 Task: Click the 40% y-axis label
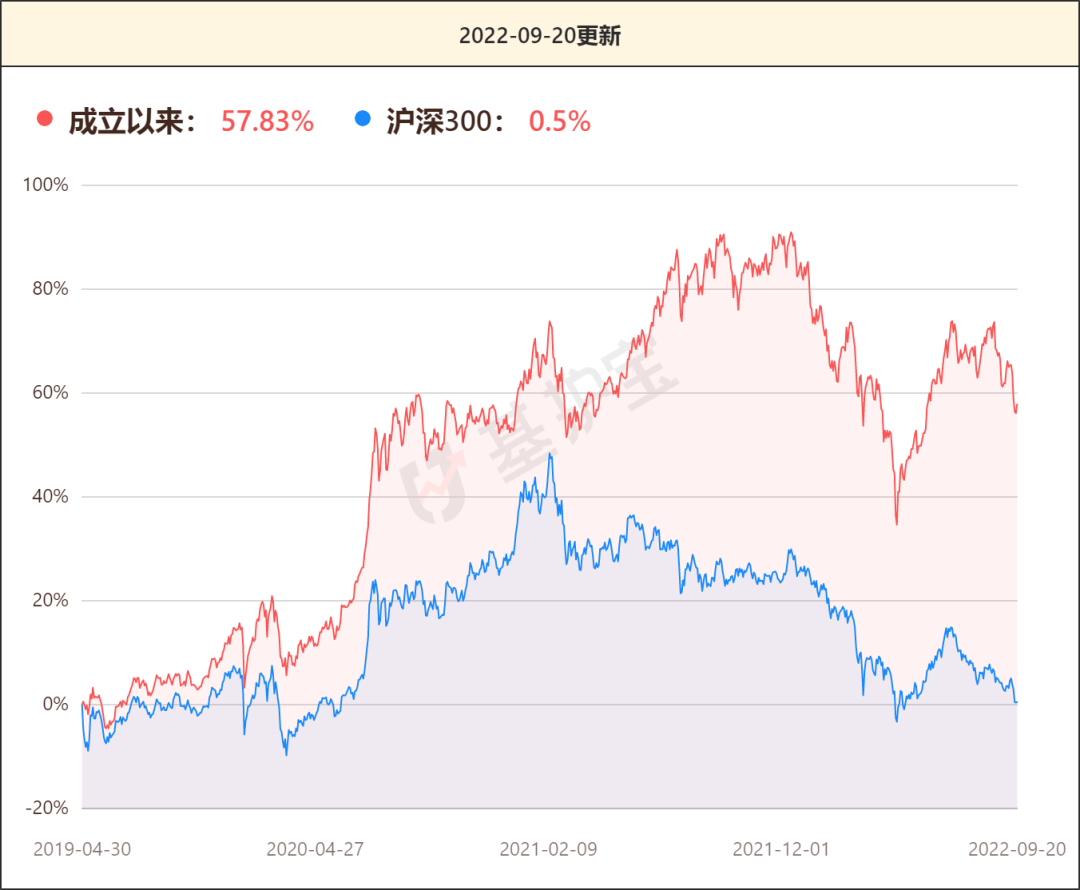48,497
